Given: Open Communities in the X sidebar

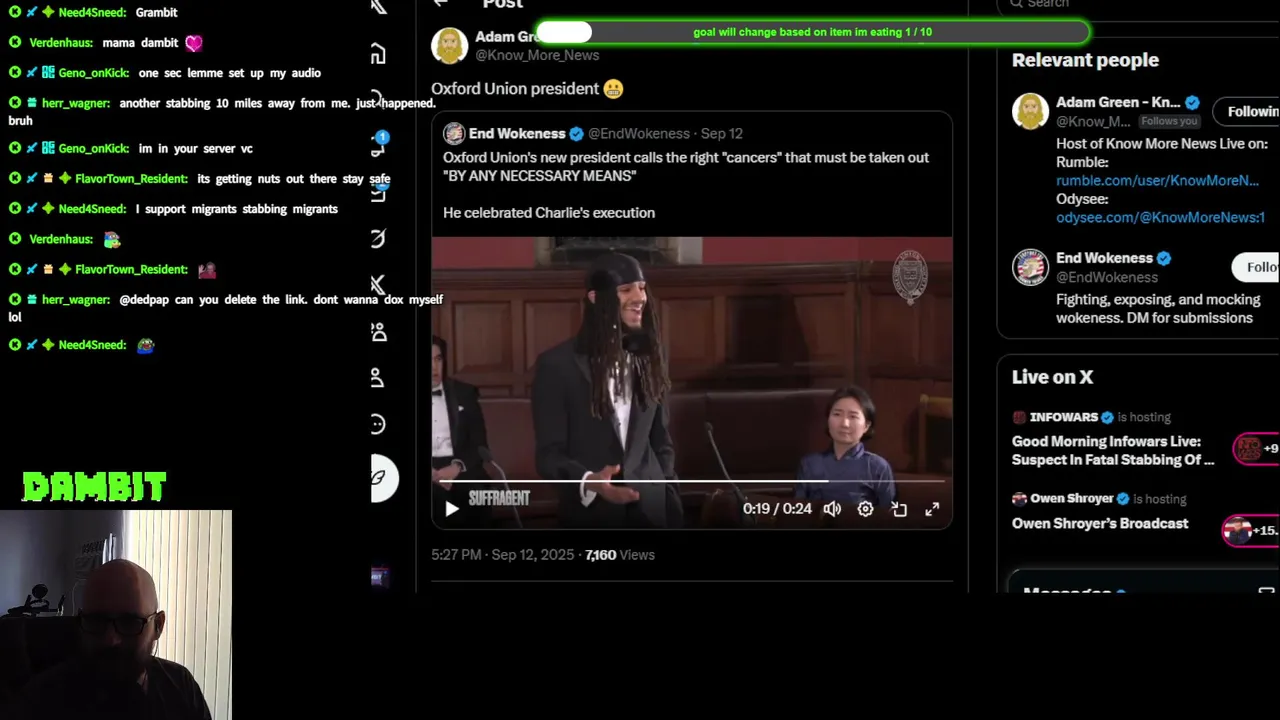Looking at the screenshot, I should click(x=378, y=332).
